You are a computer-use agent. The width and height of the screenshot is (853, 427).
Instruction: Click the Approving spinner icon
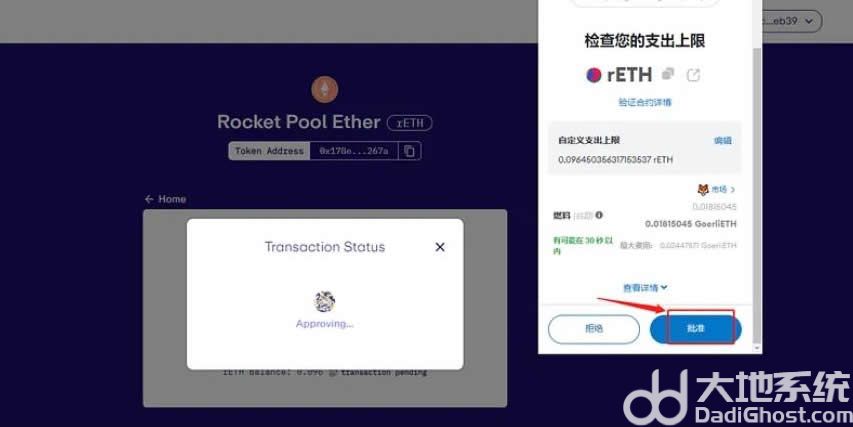pyautogui.click(x=325, y=301)
